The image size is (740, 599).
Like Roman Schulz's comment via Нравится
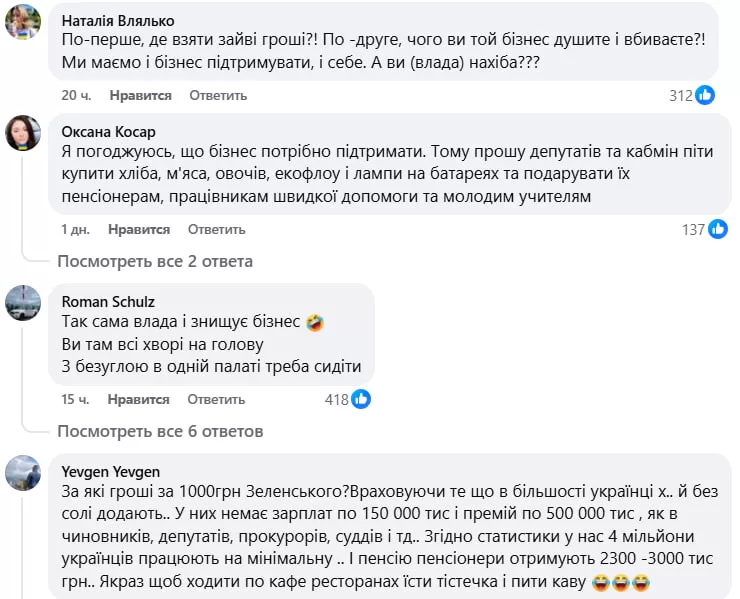click(140, 400)
